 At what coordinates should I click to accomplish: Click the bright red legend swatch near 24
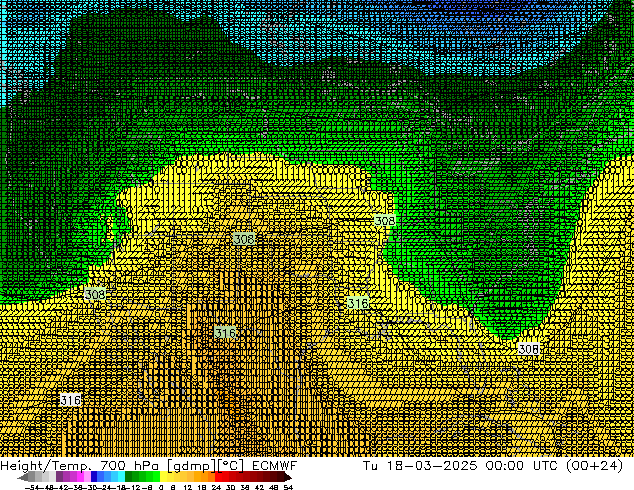pos(218,477)
